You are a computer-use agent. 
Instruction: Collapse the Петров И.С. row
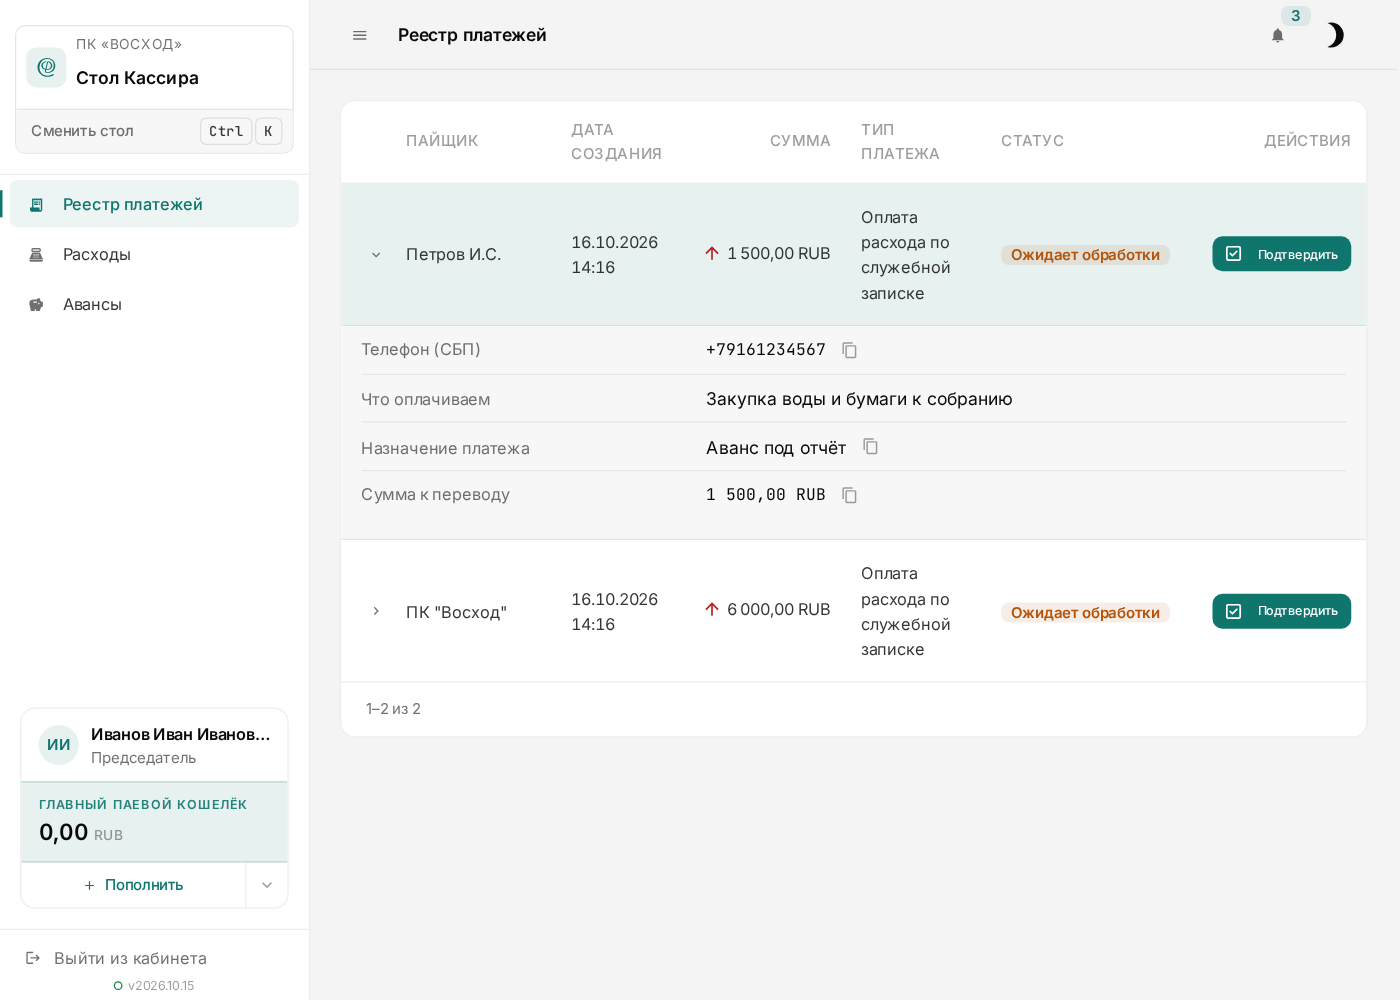pyautogui.click(x=376, y=255)
